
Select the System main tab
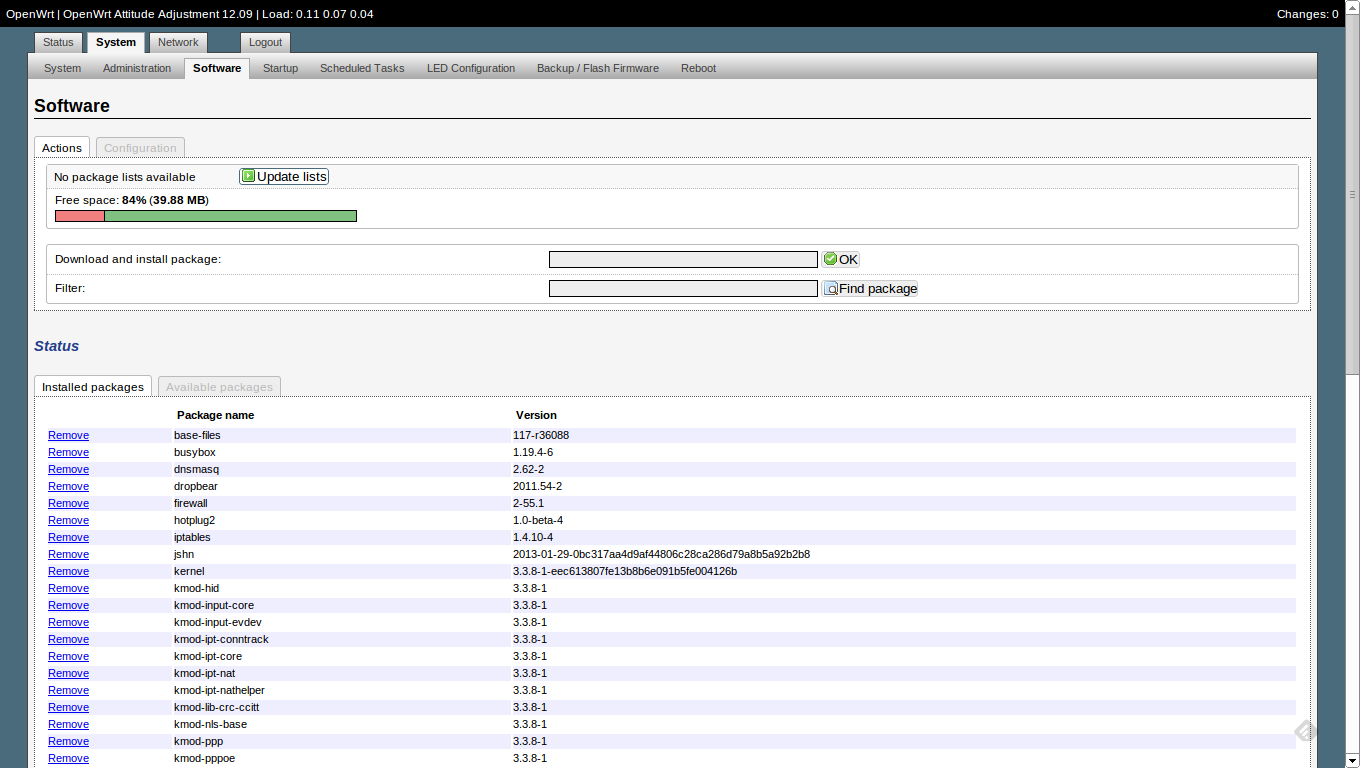click(116, 42)
